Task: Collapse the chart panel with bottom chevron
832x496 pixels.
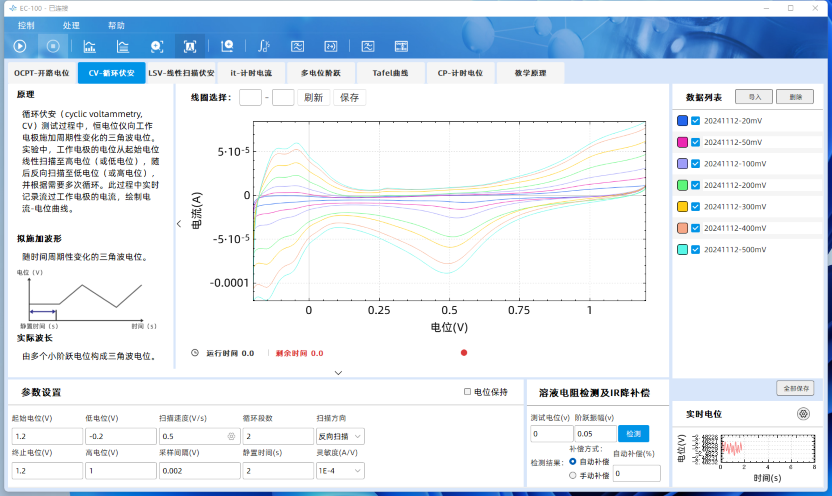Action: pos(338,372)
